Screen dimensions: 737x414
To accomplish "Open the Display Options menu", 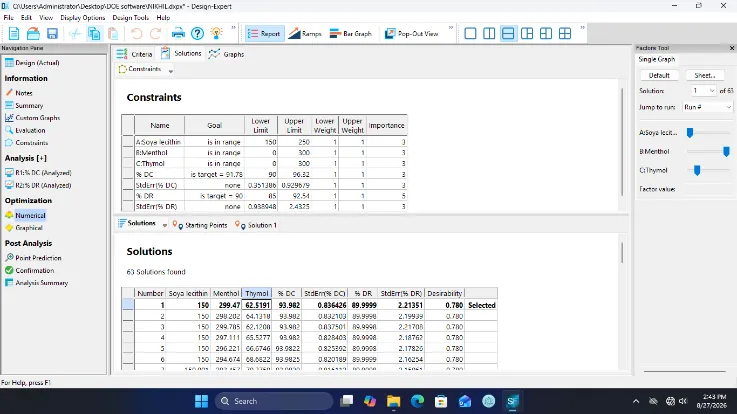I will pos(83,17).
